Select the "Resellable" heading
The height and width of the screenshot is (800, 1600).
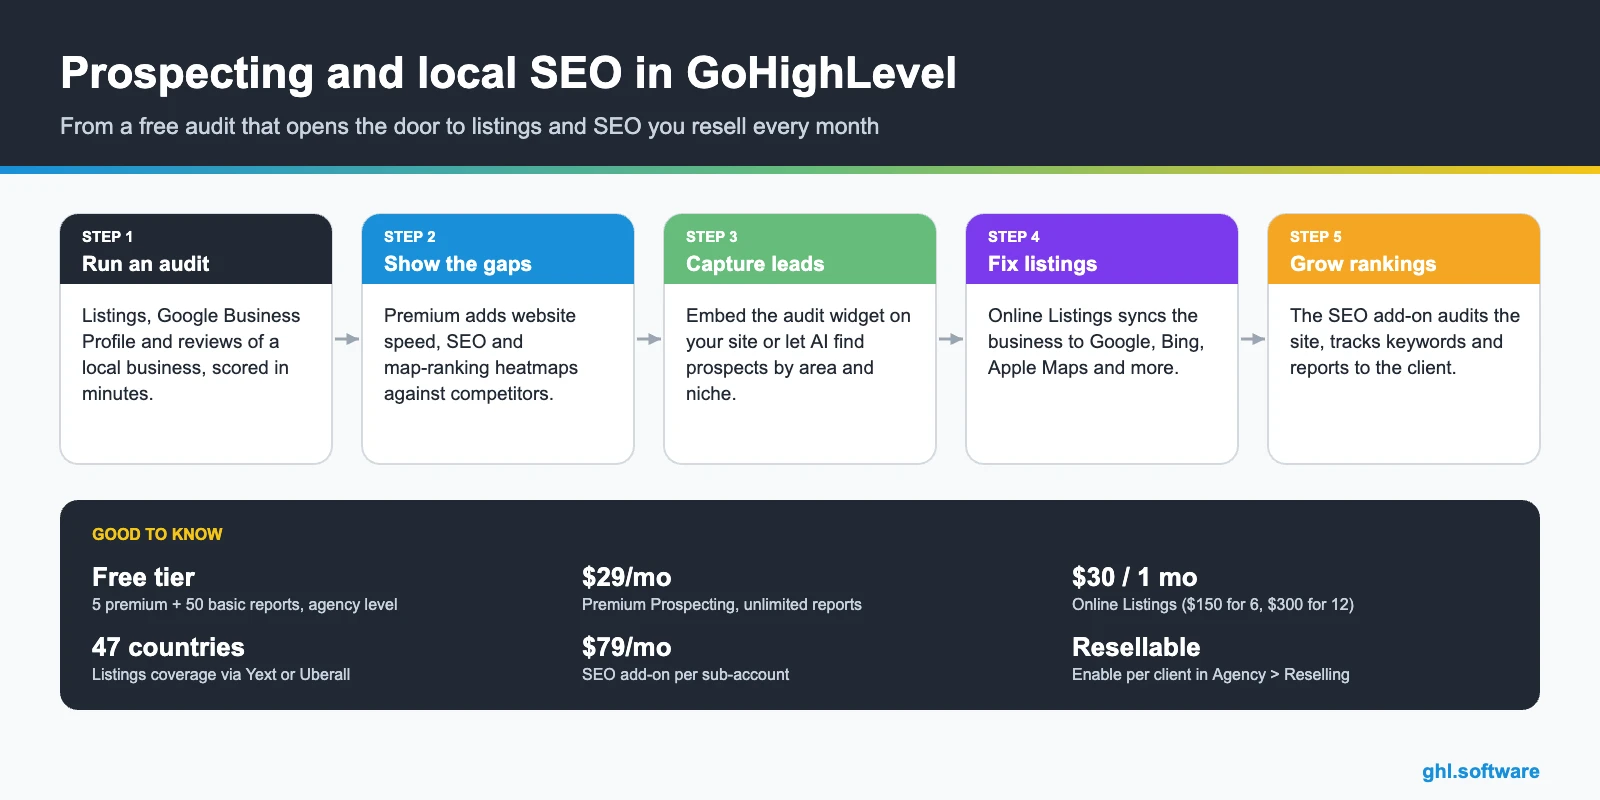pos(1136,647)
